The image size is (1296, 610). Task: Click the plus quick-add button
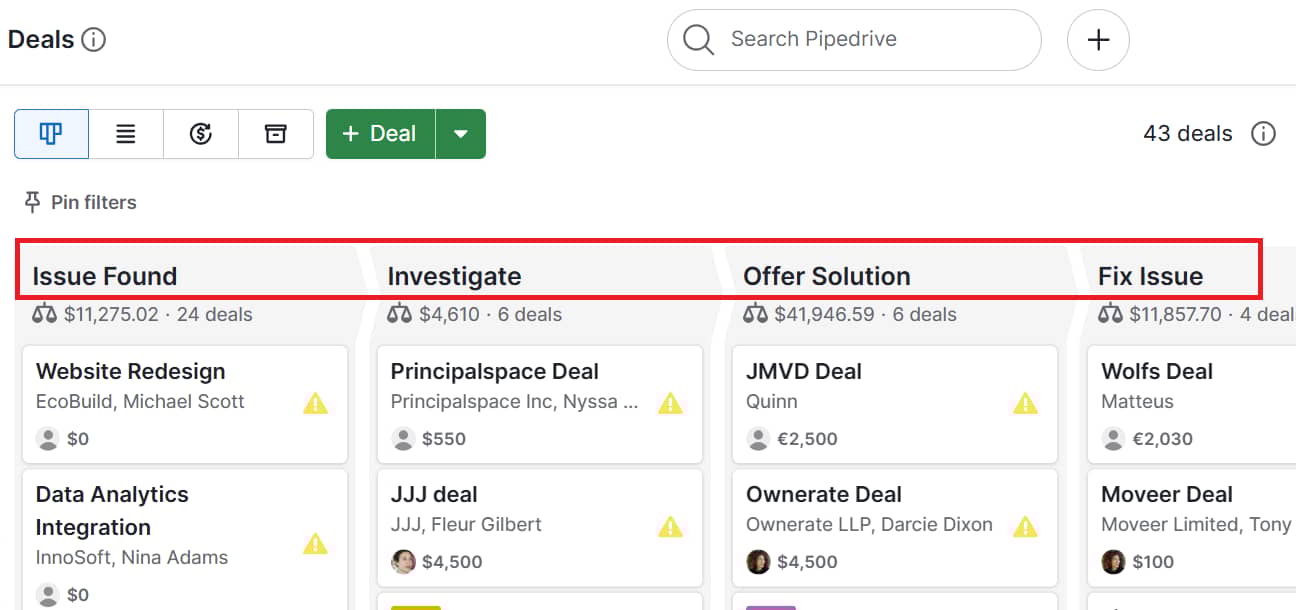pos(1098,40)
